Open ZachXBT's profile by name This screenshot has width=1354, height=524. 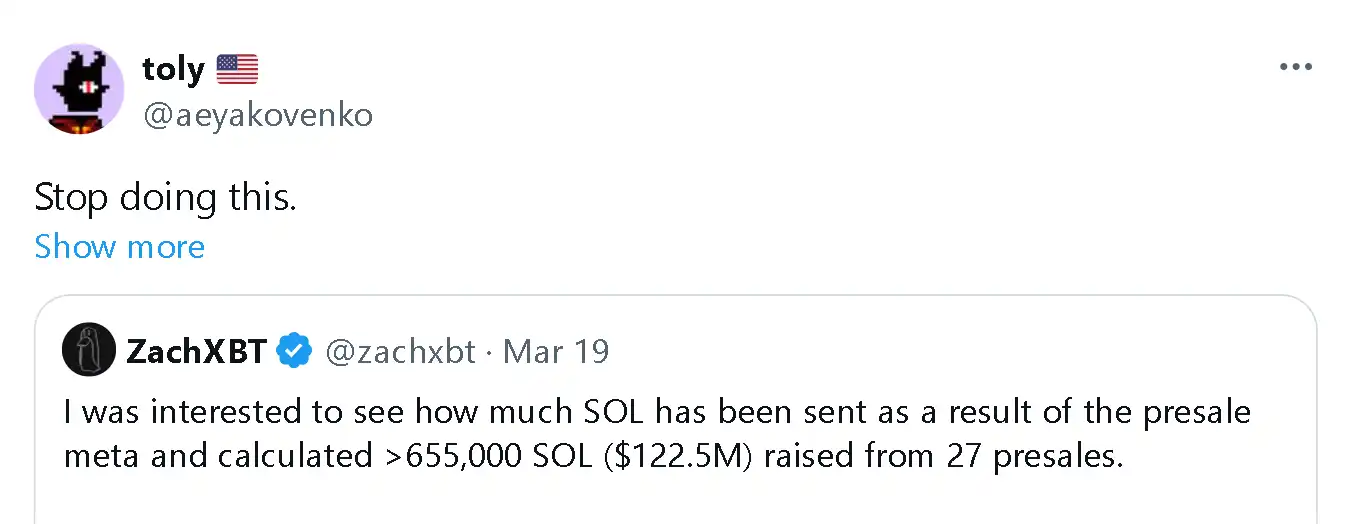pos(196,352)
